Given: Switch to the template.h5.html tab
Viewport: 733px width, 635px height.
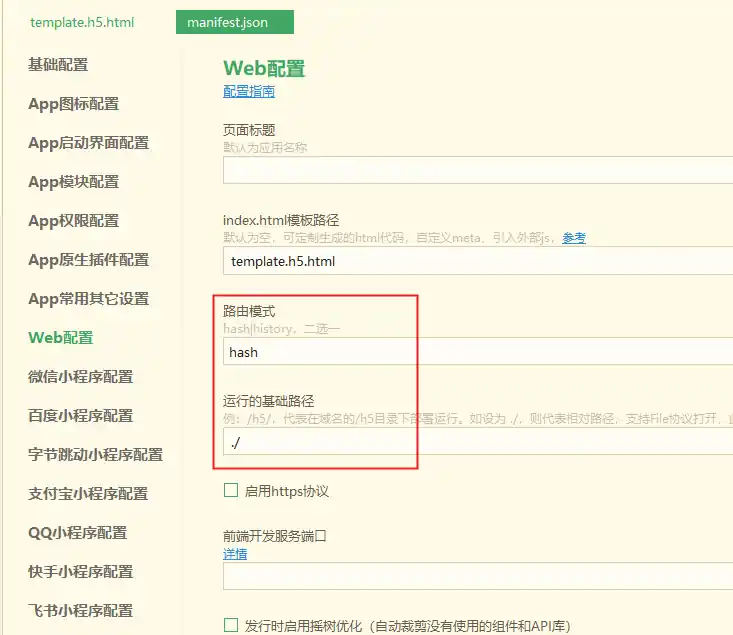Looking at the screenshot, I should click(x=82, y=22).
